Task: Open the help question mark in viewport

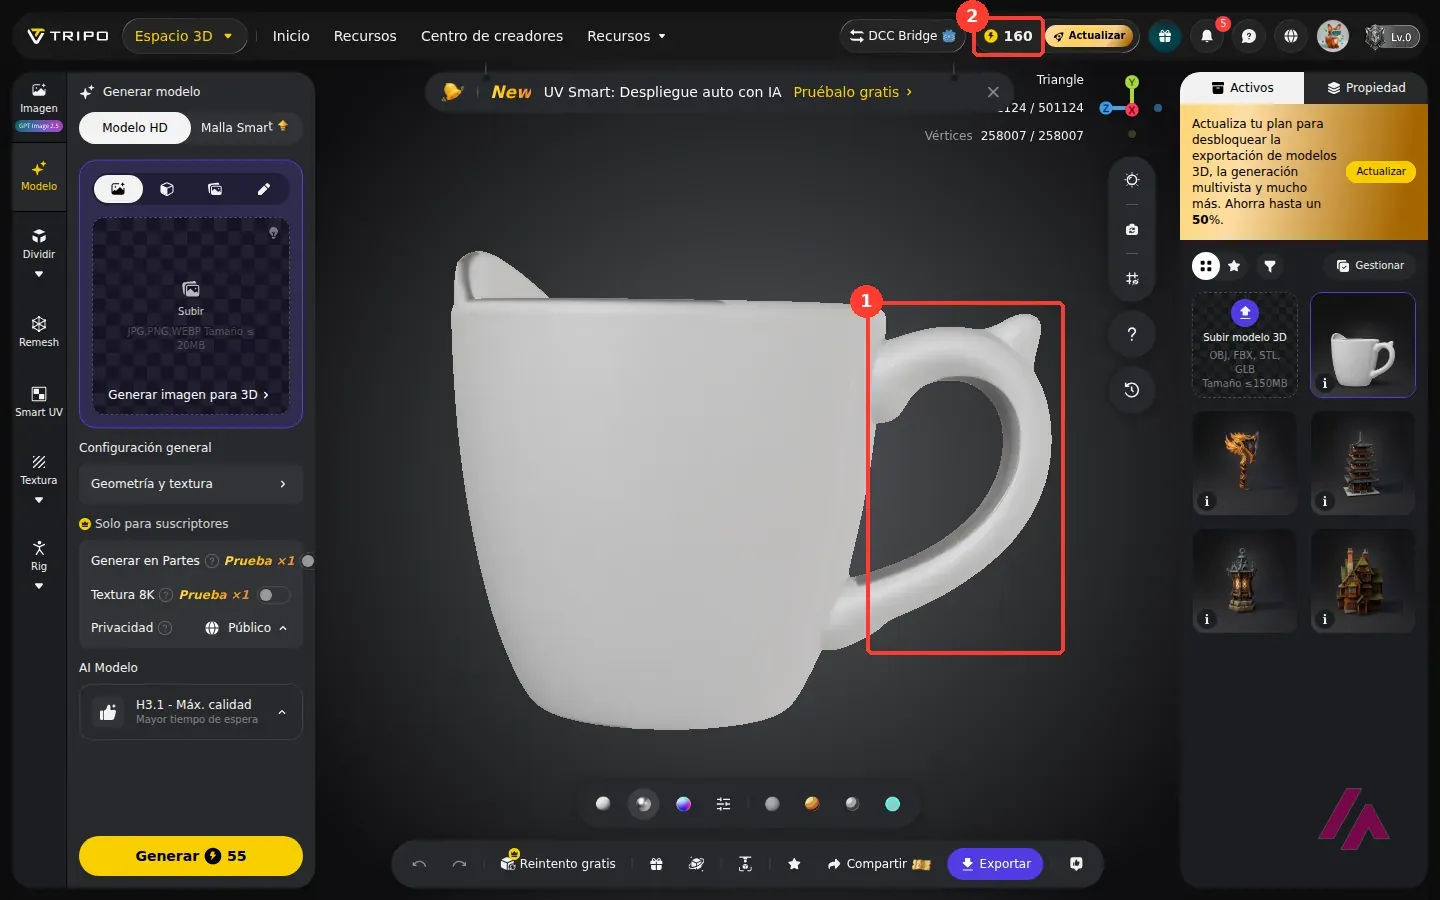Action: 1132,334
